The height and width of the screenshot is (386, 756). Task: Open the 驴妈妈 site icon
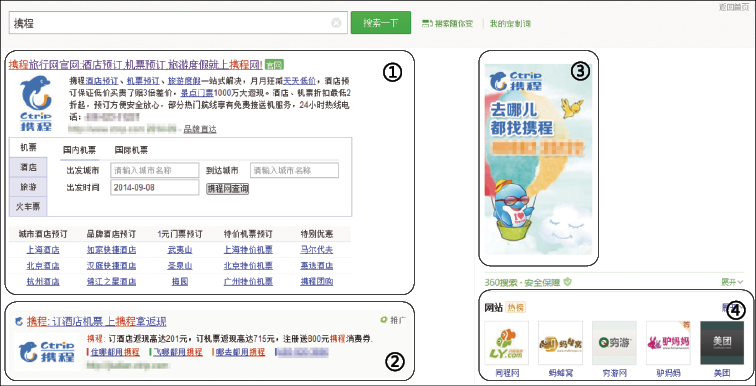(x=668, y=343)
